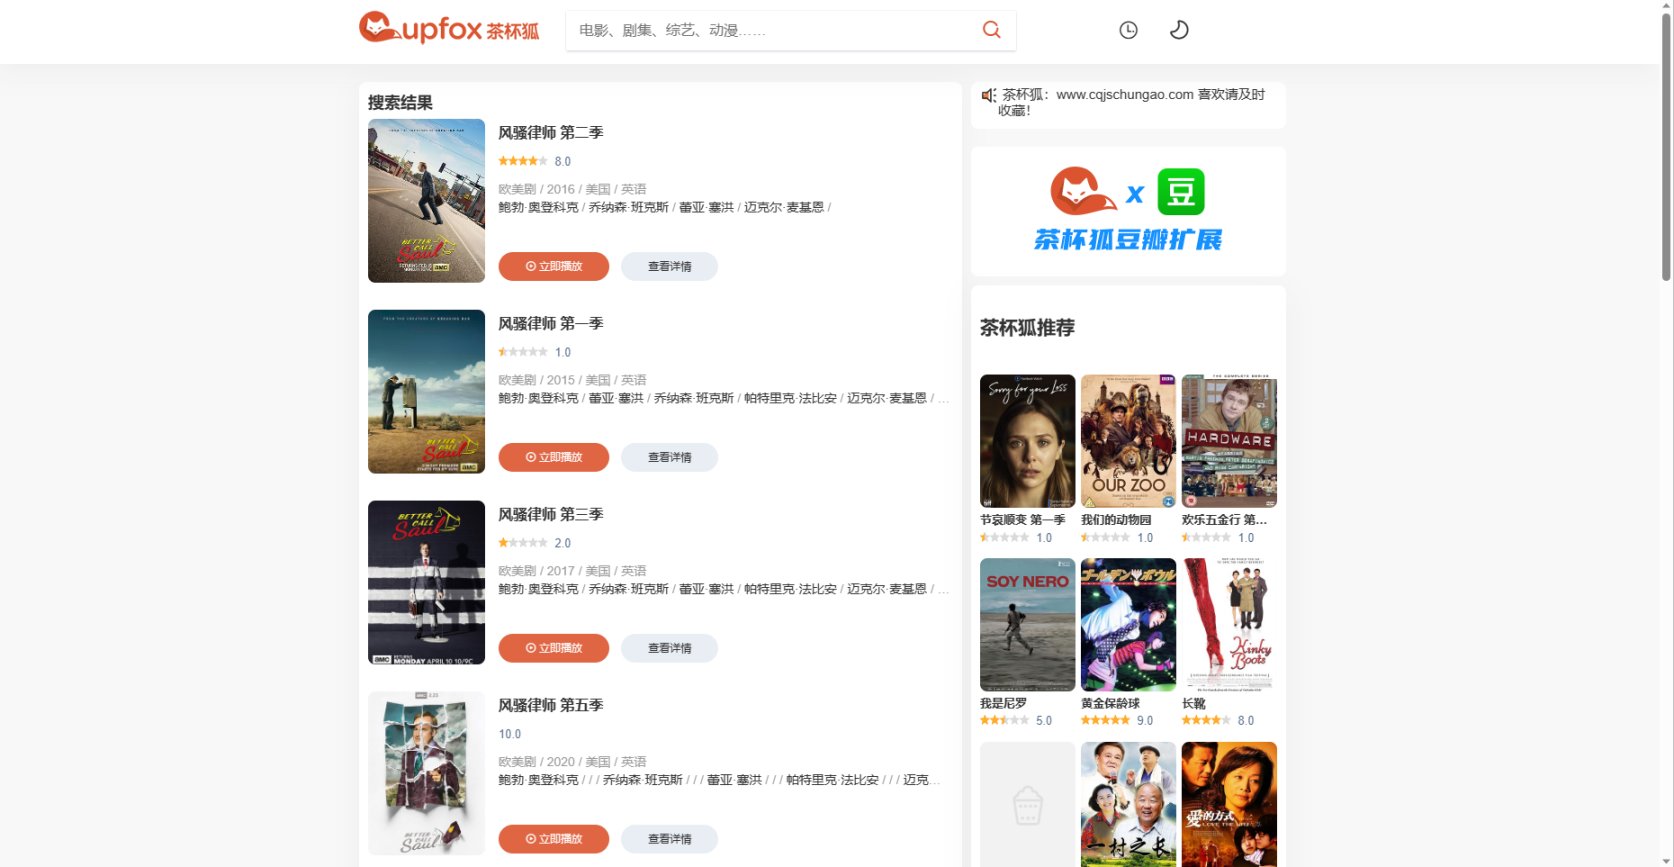The image size is (1674, 867).
Task: Click the 我们的动物园 title
Action: coord(1116,520)
